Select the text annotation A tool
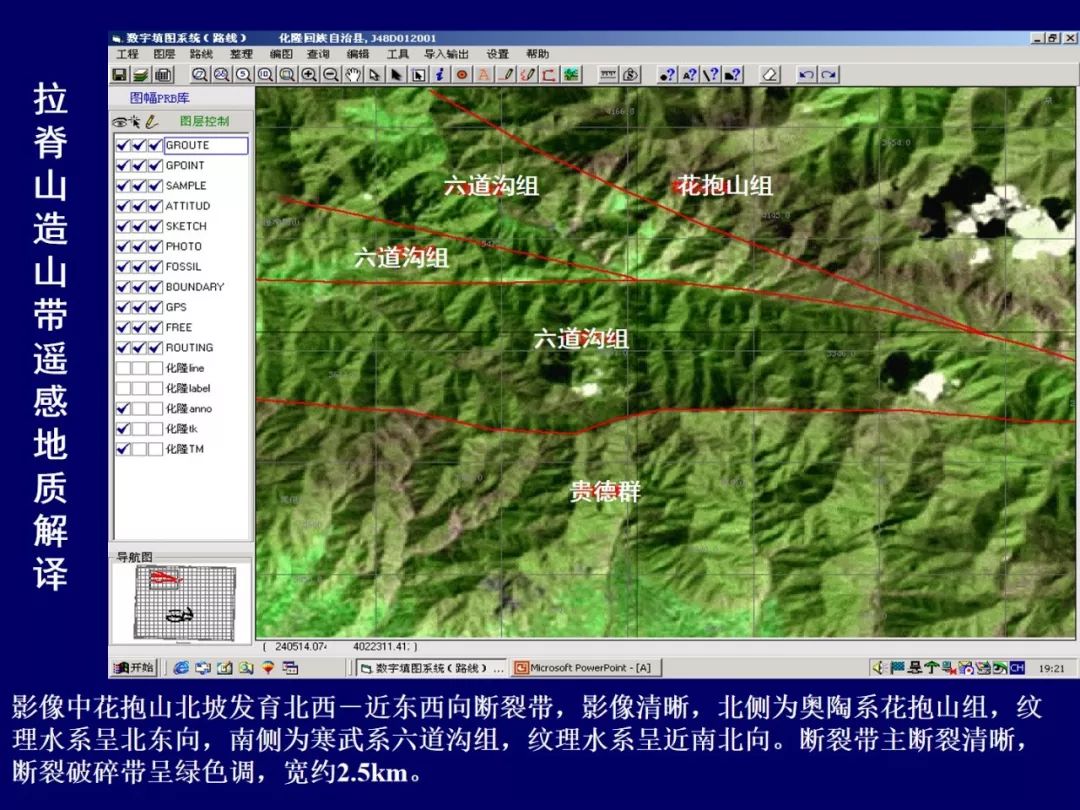 tap(484, 74)
